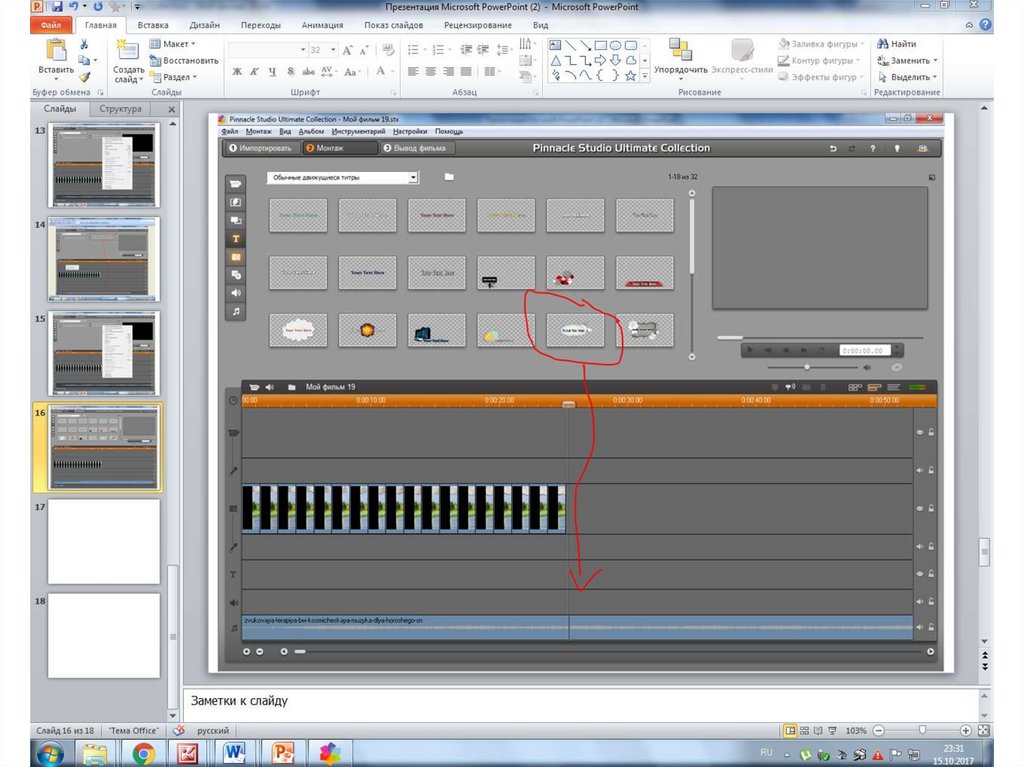The image size is (1024, 767).
Task: Click Format Painter brush icon
Action: 85,77
